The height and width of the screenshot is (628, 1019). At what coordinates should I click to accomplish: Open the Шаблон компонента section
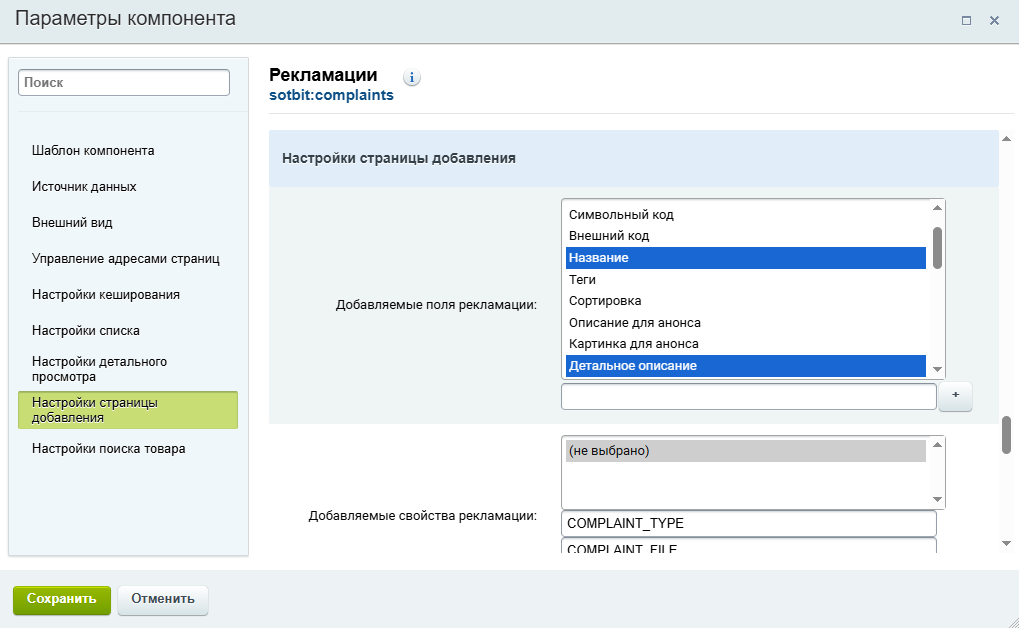[93, 151]
